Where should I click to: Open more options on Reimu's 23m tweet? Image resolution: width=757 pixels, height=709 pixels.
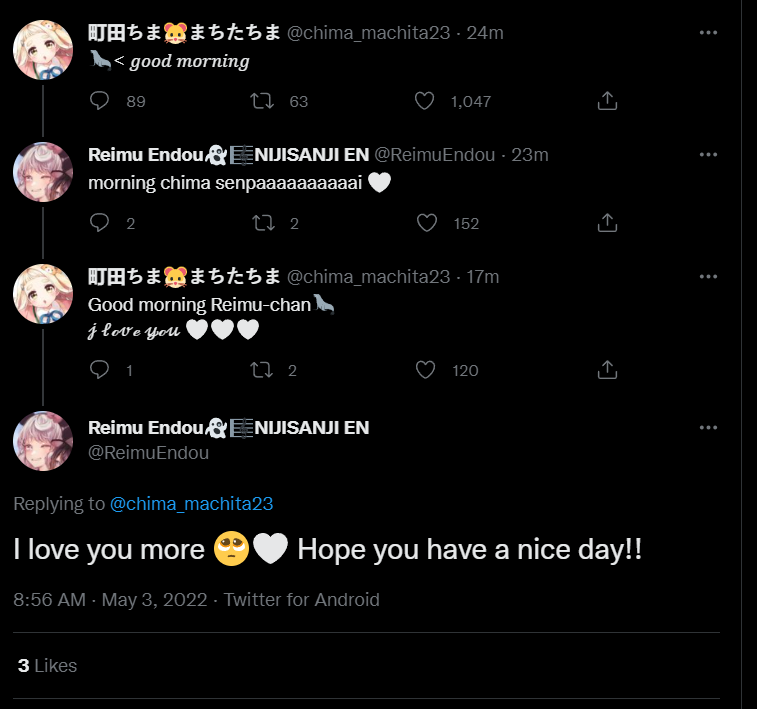pyautogui.click(x=708, y=155)
